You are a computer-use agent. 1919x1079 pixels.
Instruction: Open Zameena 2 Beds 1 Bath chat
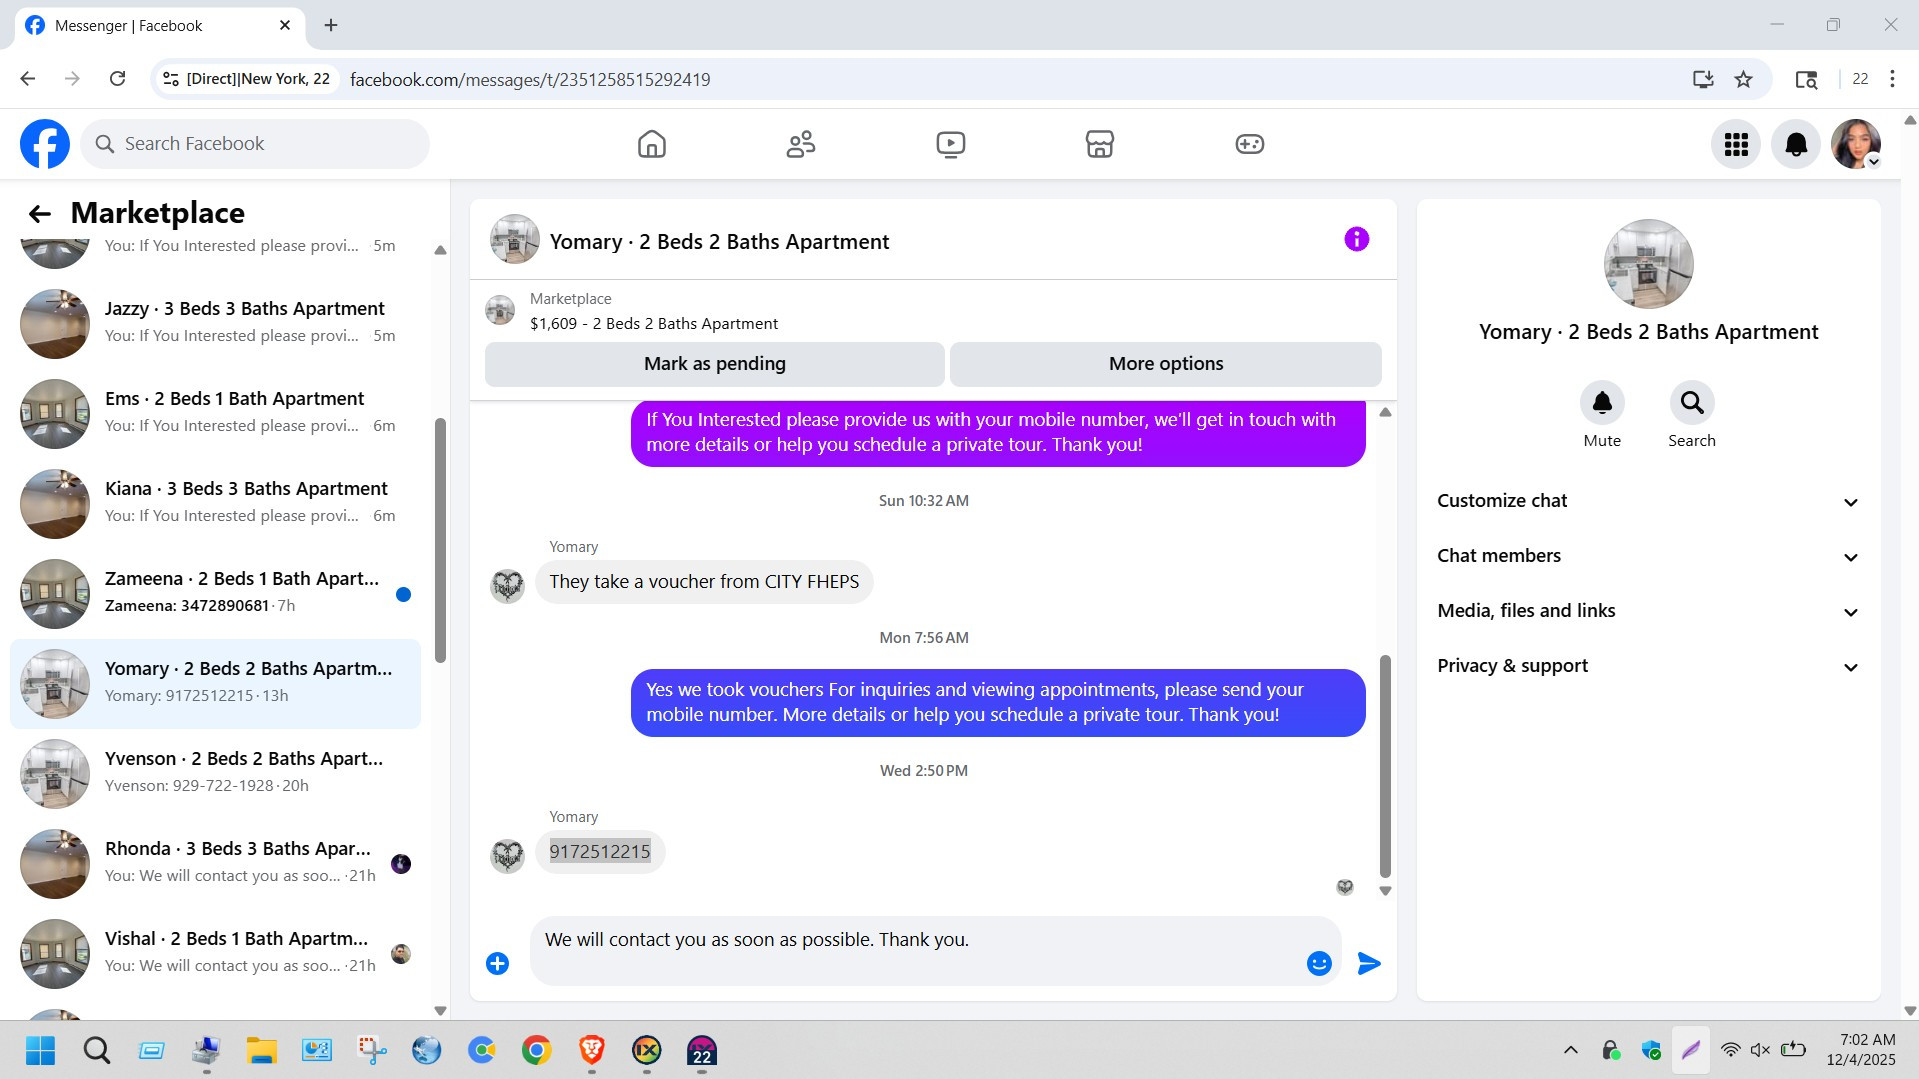[215, 594]
